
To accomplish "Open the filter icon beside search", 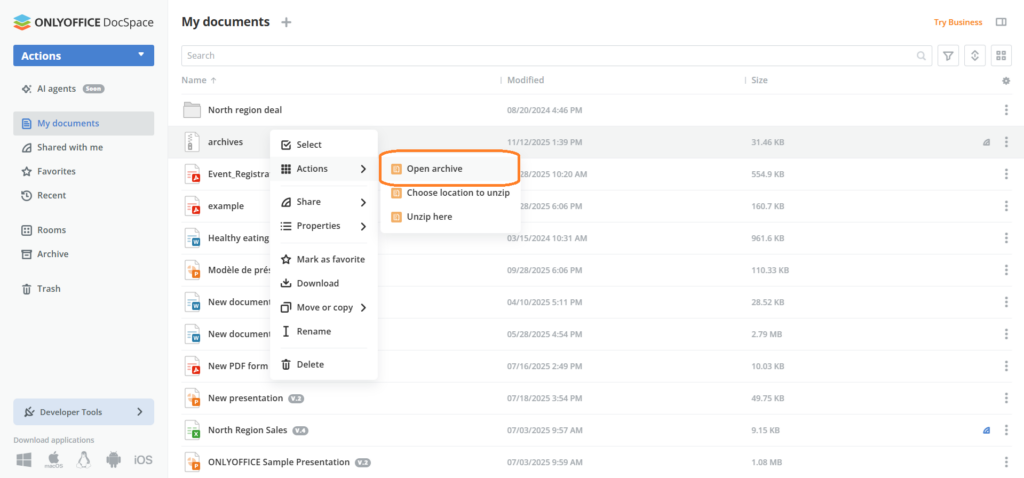I will (948, 56).
